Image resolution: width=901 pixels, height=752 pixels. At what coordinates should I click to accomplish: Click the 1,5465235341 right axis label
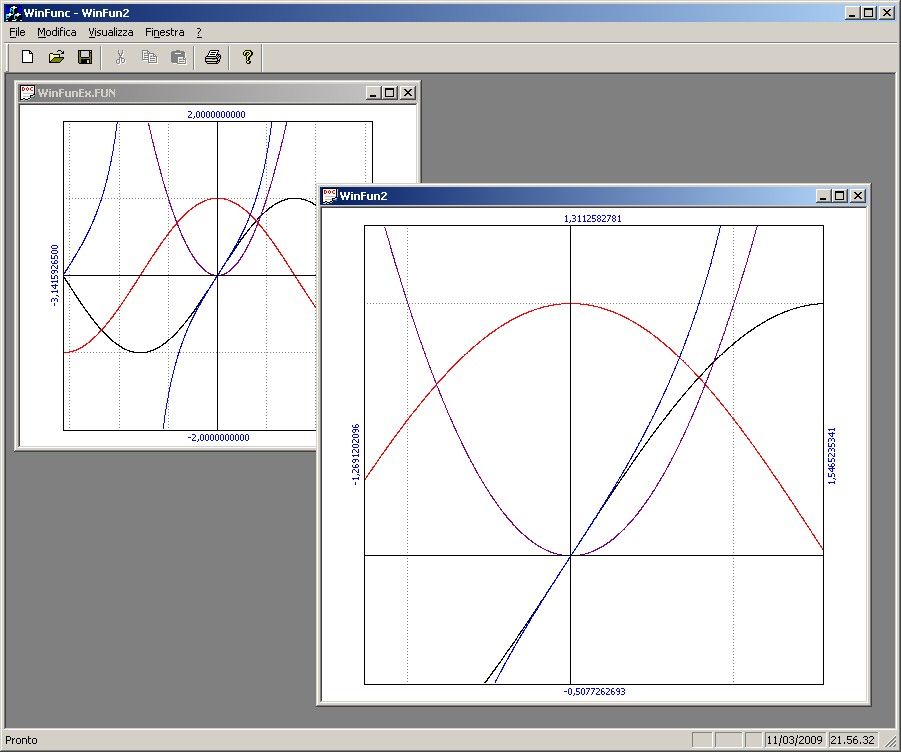point(832,456)
